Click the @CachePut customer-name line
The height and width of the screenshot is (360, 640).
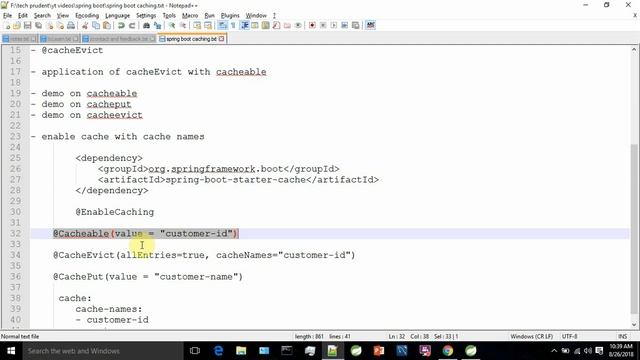click(x=148, y=277)
